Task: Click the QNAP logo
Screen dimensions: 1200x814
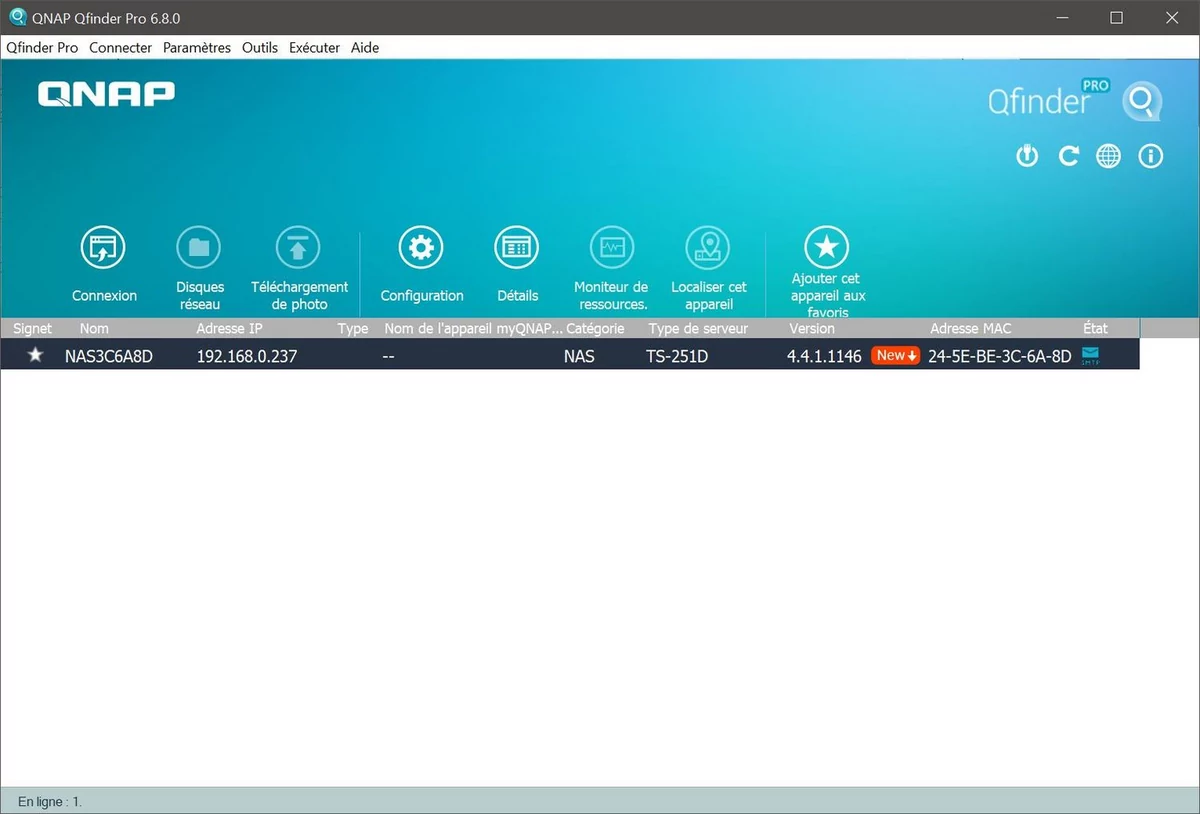Action: [106, 94]
